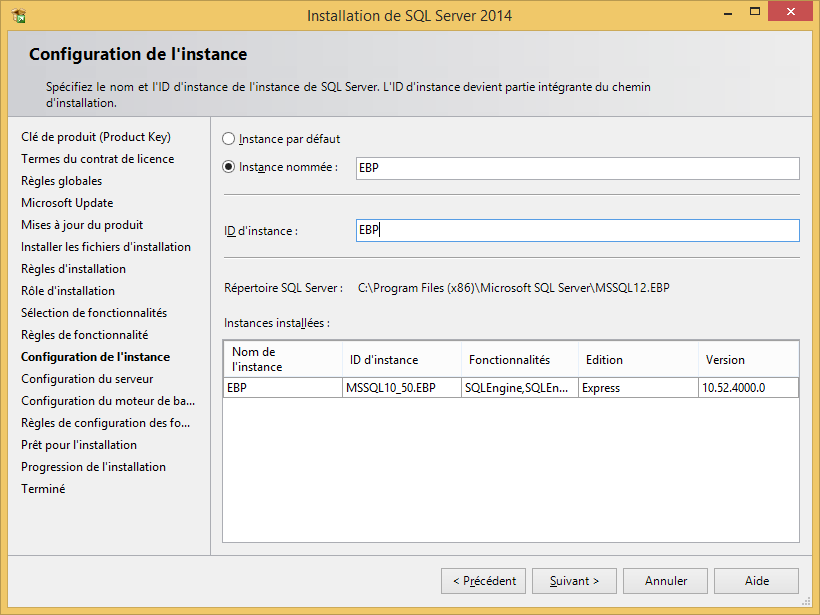This screenshot has width=820, height=615.
Task: Click 'Règles de fonctionnalité' step
Action: coord(84,335)
